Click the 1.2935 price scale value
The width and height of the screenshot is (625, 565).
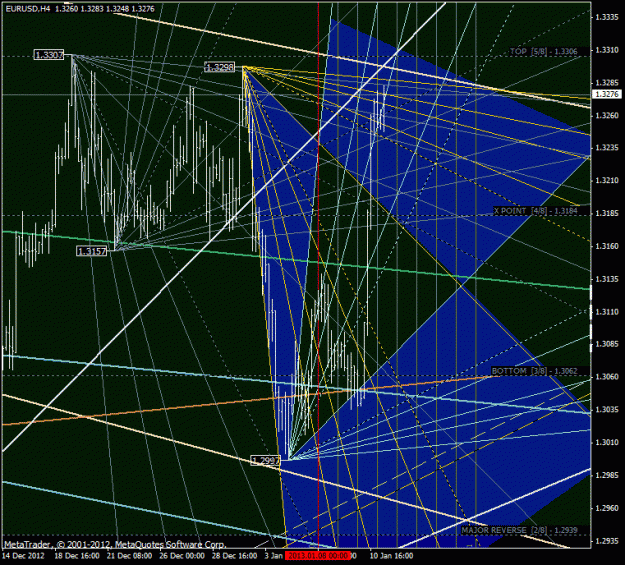click(607, 541)
